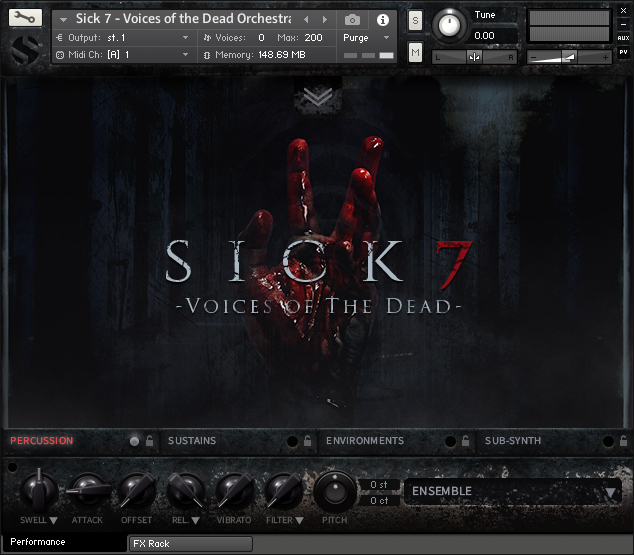Select the SUSTAINS layer tab
634x555 pixels.
click(x=192, y=441)
